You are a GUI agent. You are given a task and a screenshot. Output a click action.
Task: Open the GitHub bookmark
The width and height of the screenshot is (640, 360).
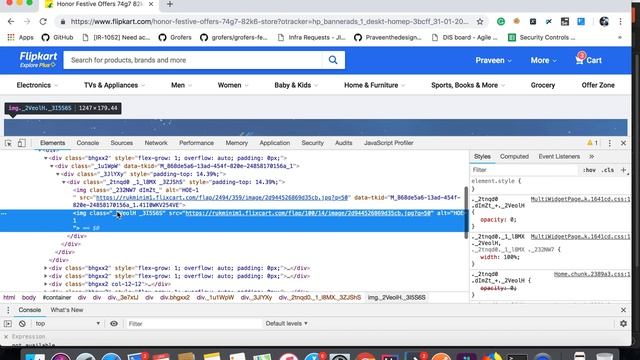pyautogui.click(x=58, y=38)
